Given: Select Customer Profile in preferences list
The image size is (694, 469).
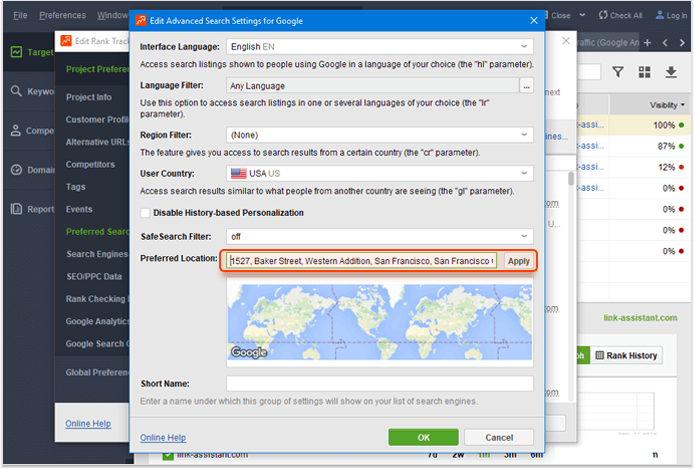Looking at the screenshot, I should pos(97,119).
